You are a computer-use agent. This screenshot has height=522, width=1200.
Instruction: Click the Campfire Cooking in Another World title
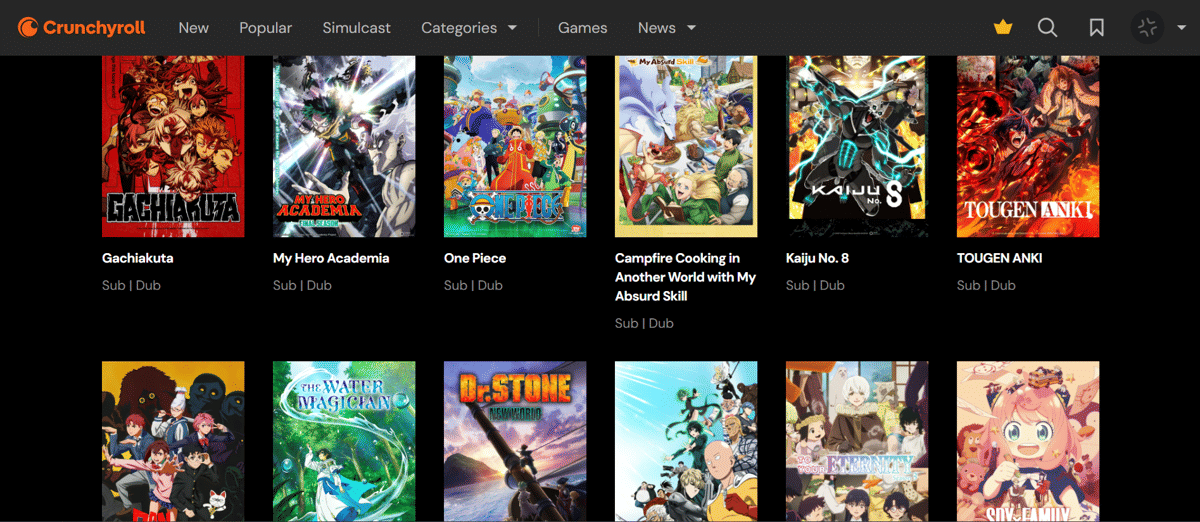pyautogui.click(x=685, y=277)
